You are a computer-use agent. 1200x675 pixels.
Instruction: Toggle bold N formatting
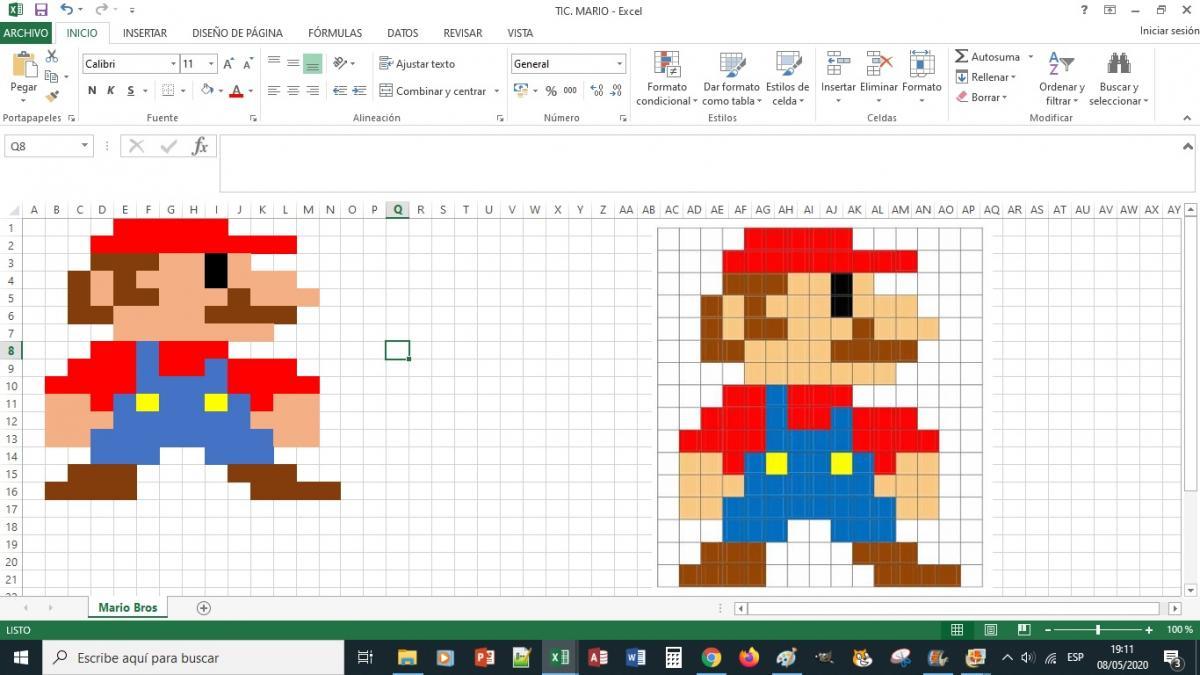tap(92, 90)
